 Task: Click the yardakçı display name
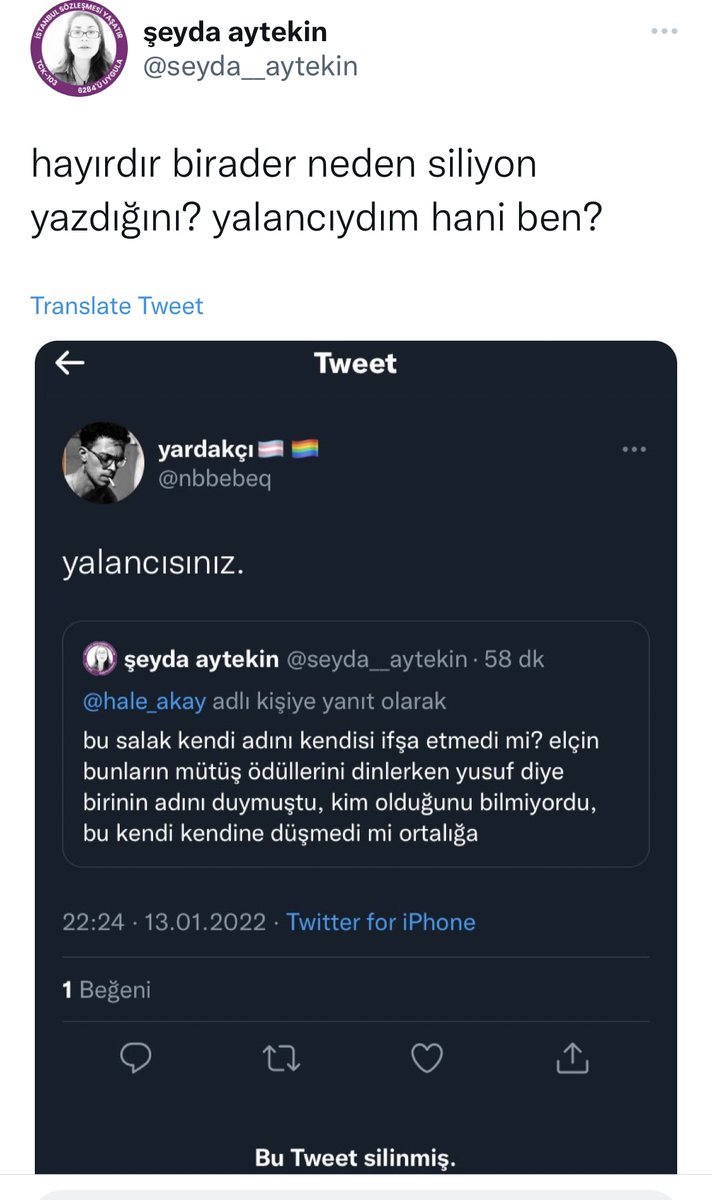point(206,450)
